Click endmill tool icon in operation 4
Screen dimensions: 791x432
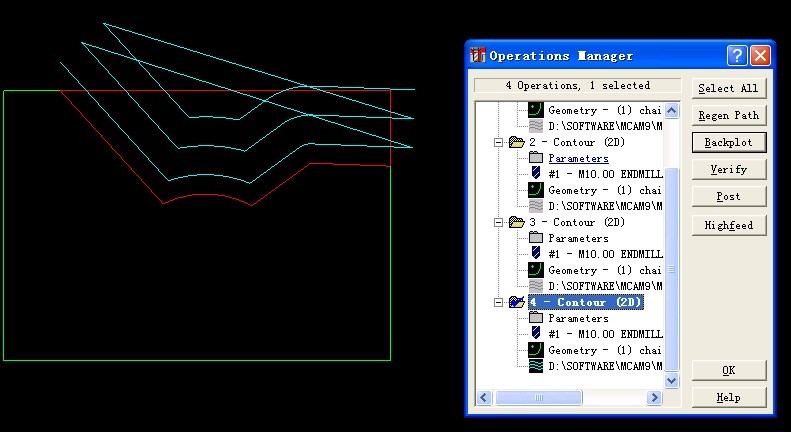click(536, 334)
